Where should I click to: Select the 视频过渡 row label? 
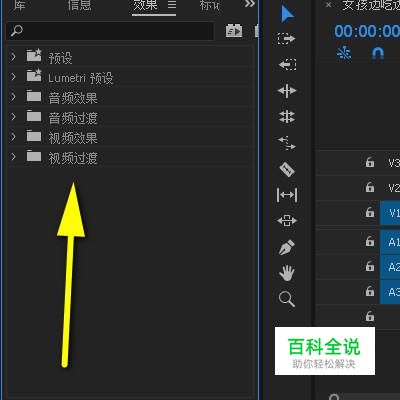pyautogui.click(x=73, y=158)
